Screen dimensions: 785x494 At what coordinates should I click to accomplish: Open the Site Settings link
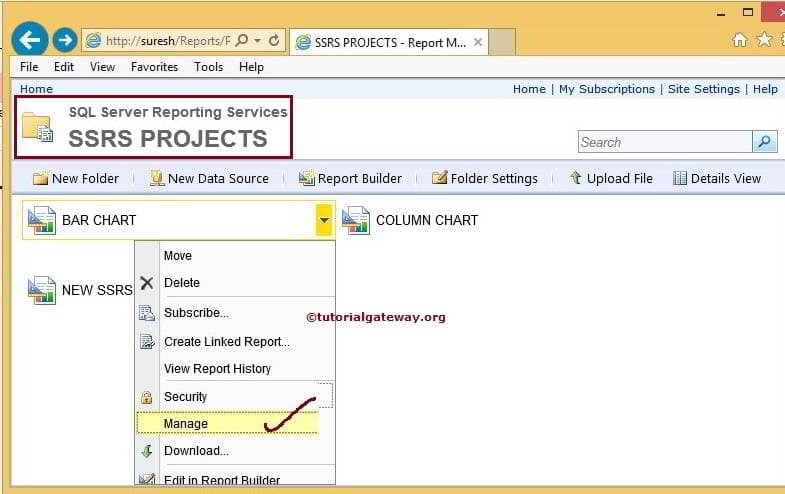[703, 89]
